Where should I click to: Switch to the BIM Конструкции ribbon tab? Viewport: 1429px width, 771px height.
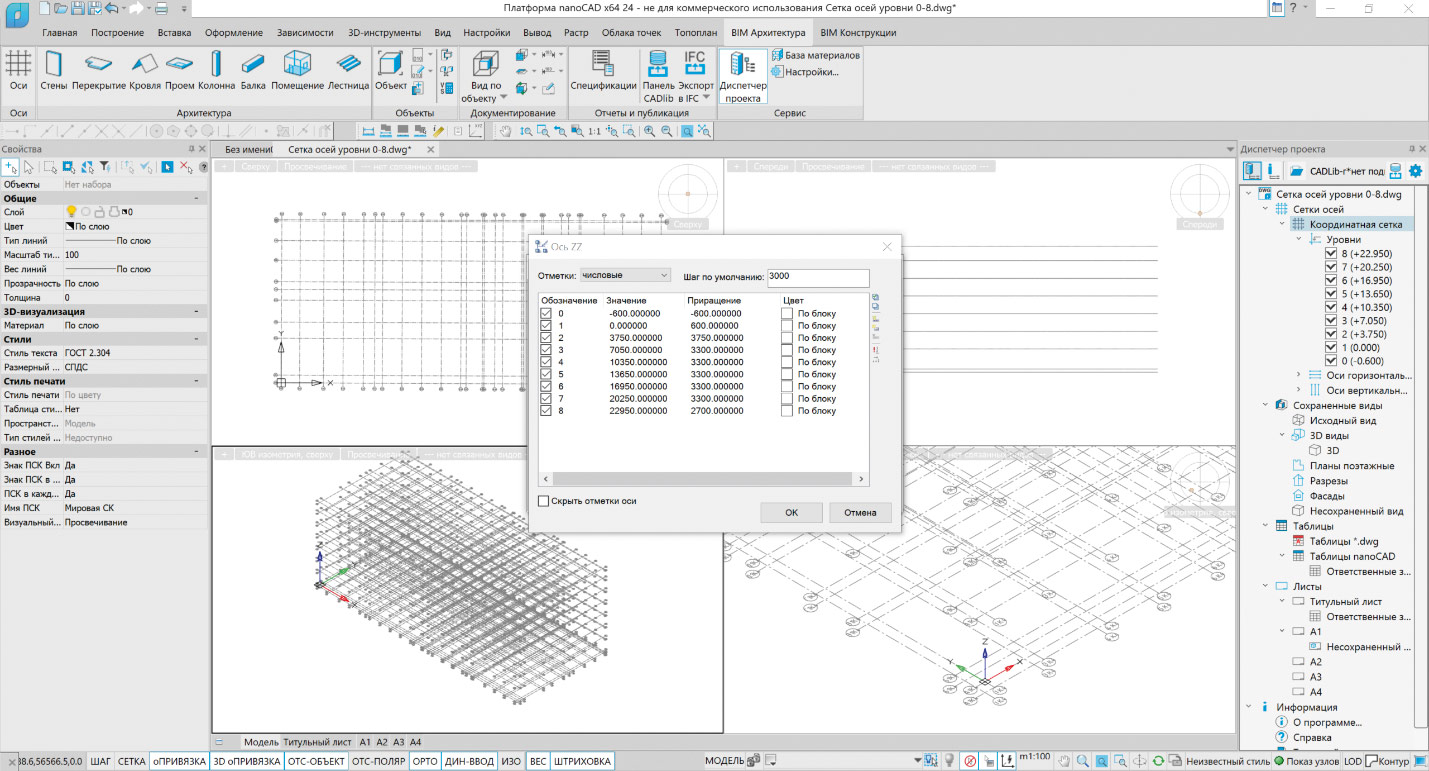pos(858,33)
